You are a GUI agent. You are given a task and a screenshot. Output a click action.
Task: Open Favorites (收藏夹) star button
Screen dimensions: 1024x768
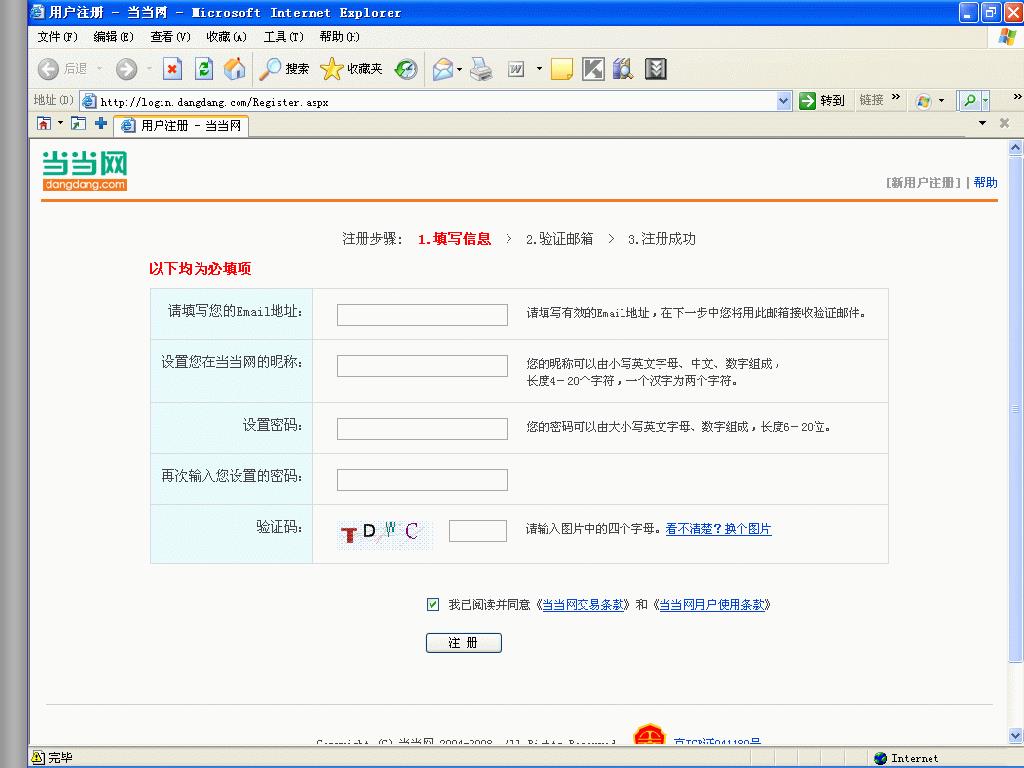(351, 69)
